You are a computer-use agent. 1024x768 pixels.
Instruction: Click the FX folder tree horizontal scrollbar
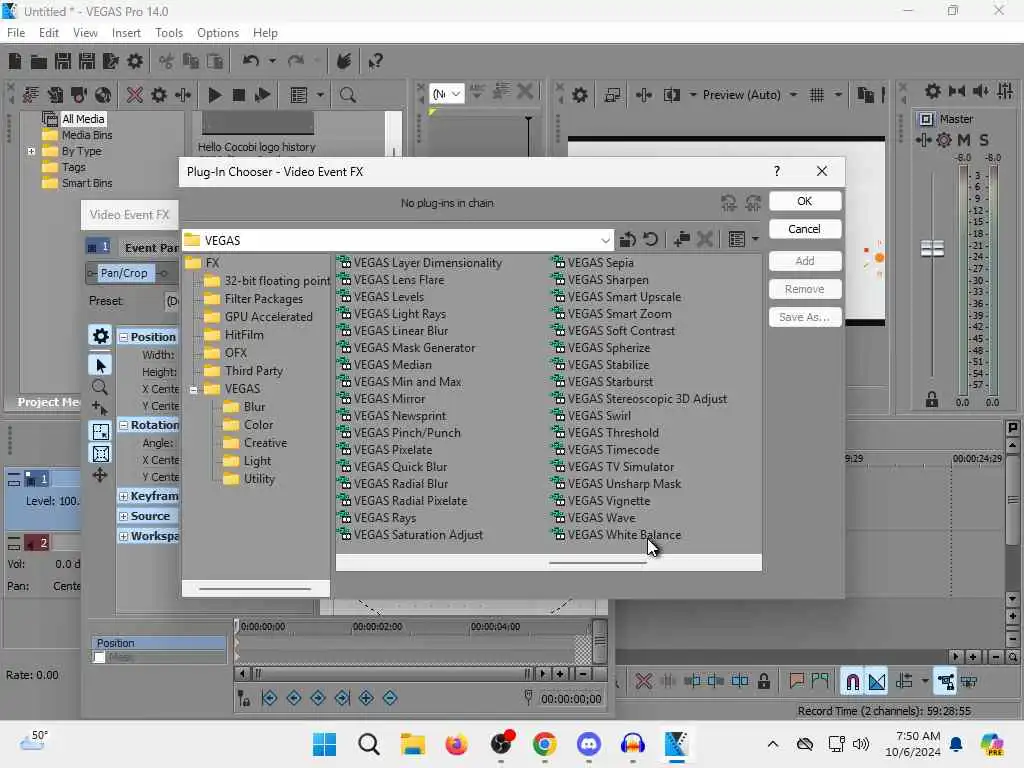255,589
